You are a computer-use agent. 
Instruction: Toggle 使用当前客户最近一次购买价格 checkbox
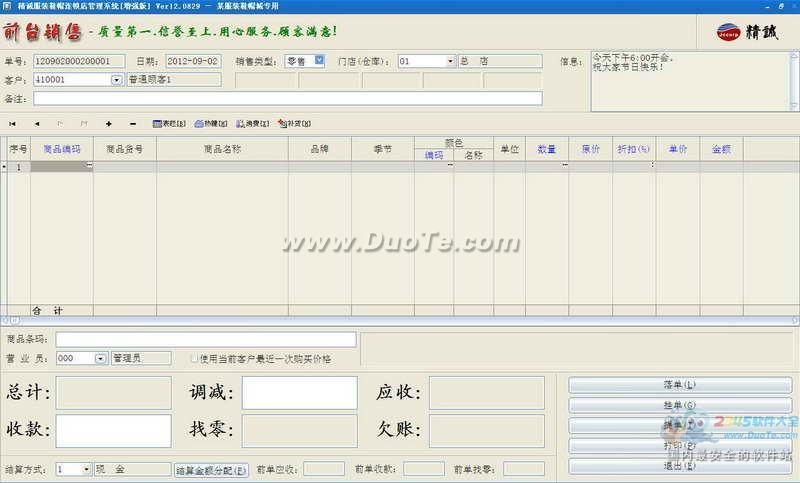coord(194,359)
